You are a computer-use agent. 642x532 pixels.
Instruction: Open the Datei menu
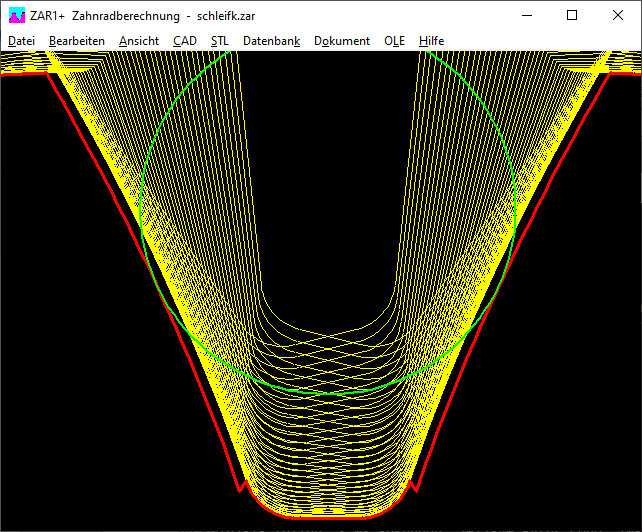tap(20, 41)
